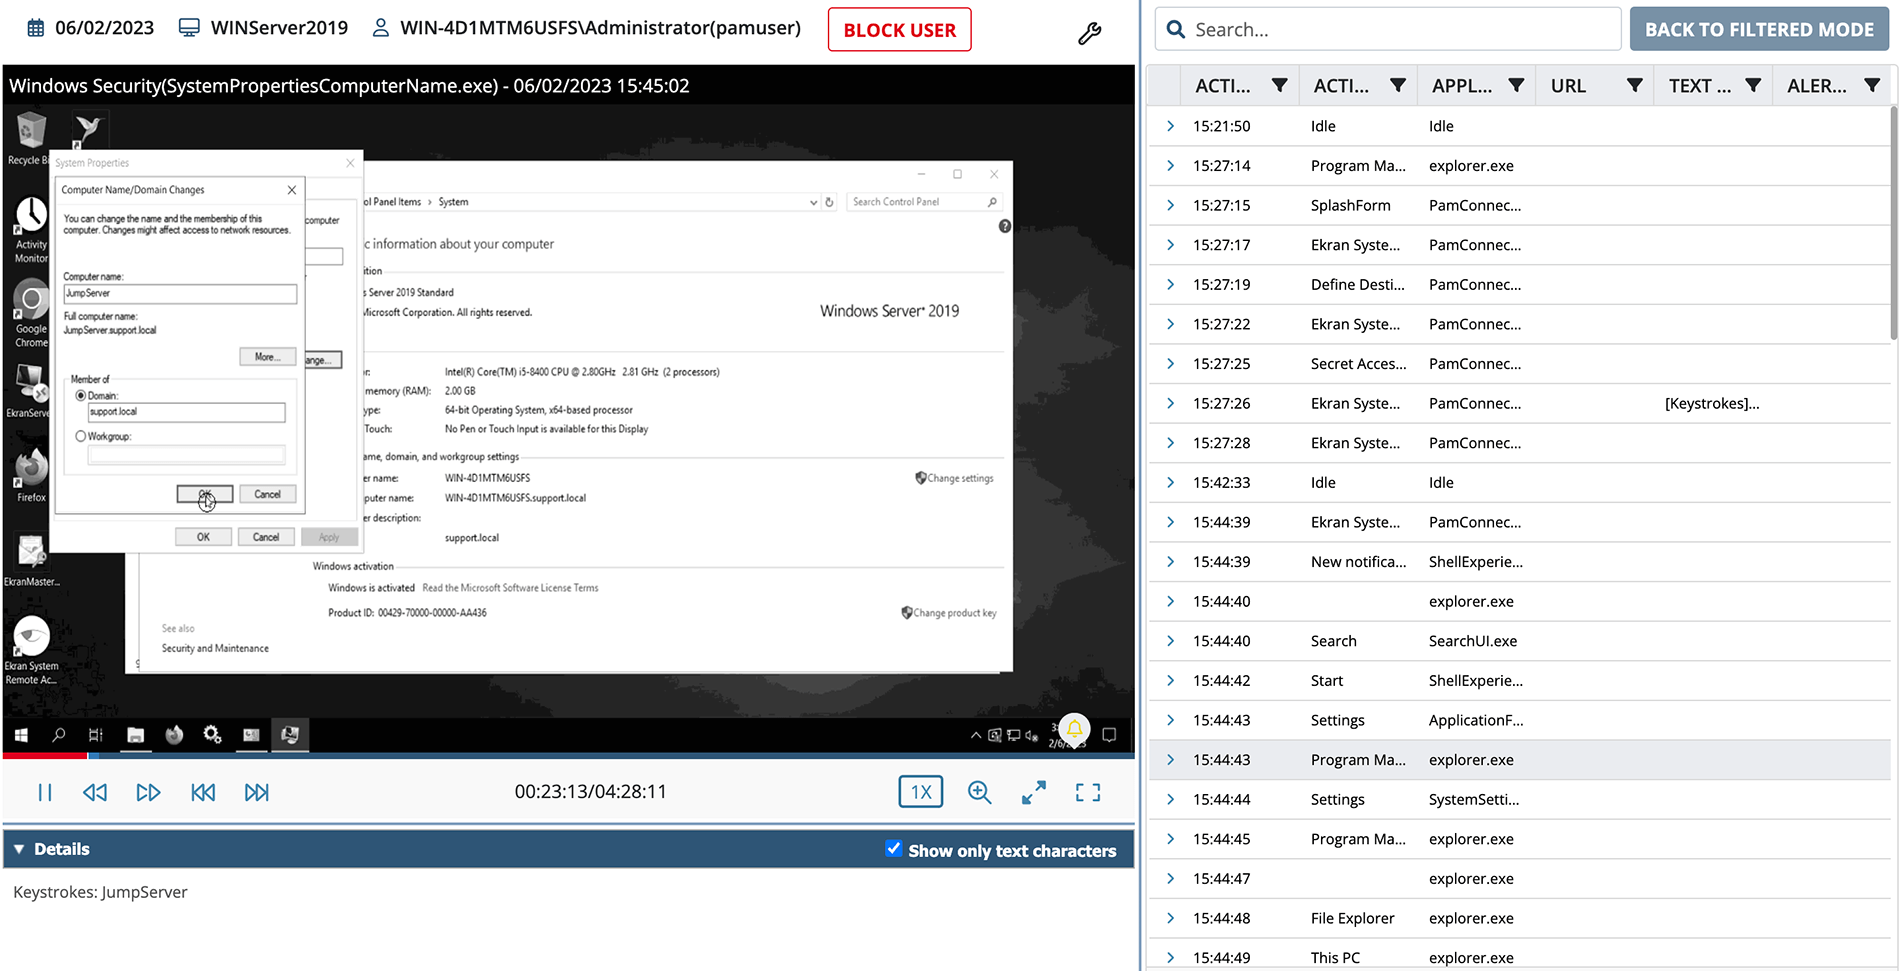Screen dimensions: 1900x971
Task: Click BACK TO FILTERED MODE button
Action: 1759,29
